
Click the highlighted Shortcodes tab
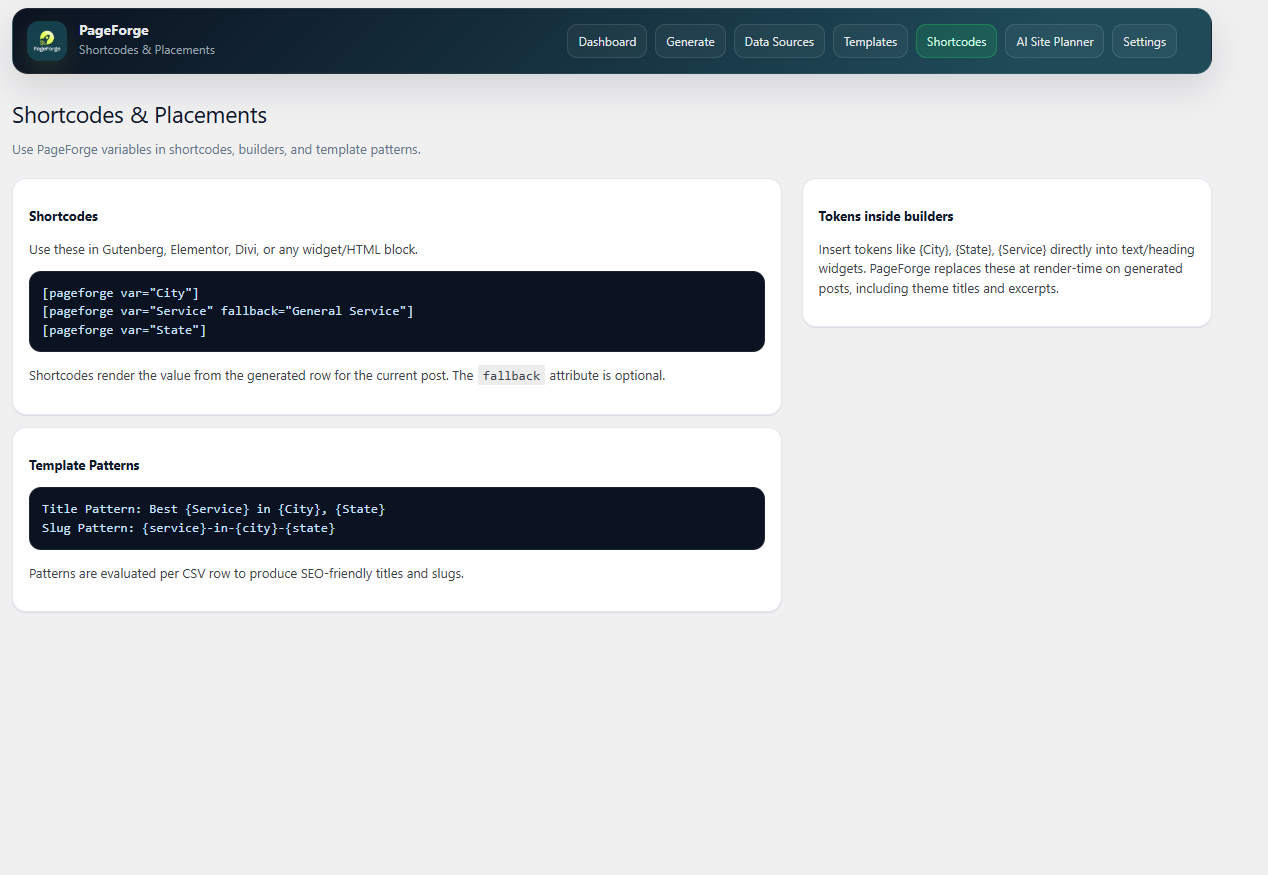[956, 41]
